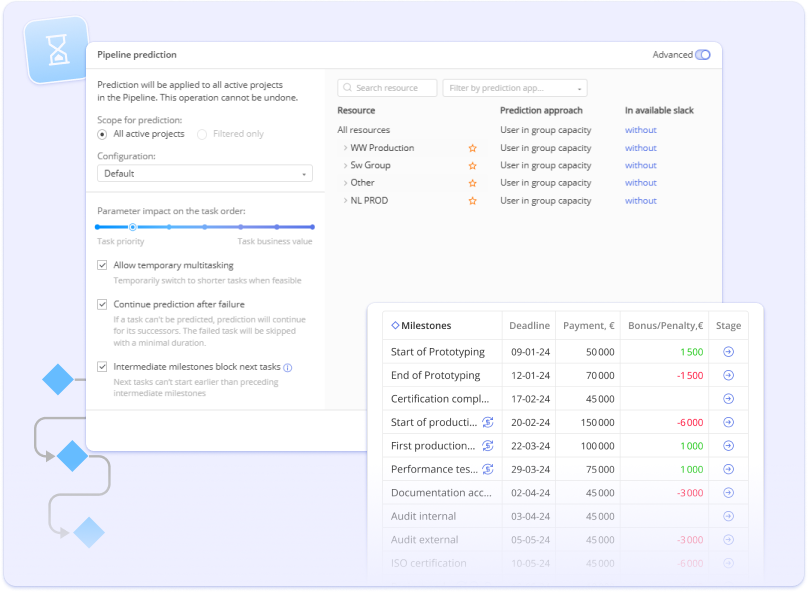Expand the NL PROD resource group

[345, 200]
